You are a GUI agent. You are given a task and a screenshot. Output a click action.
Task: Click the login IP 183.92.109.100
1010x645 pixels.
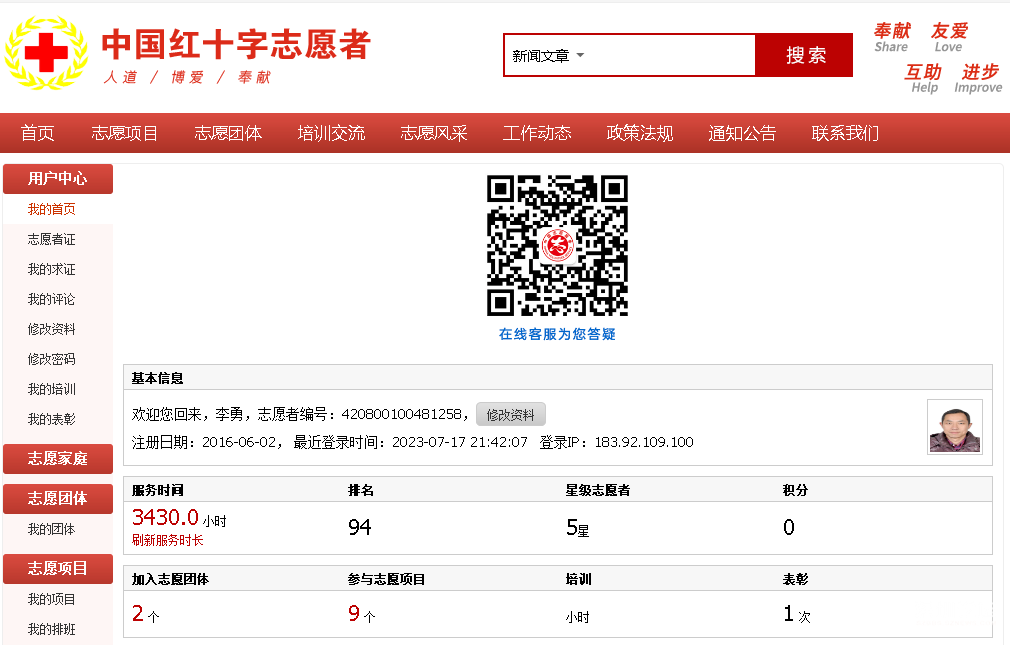644,442
